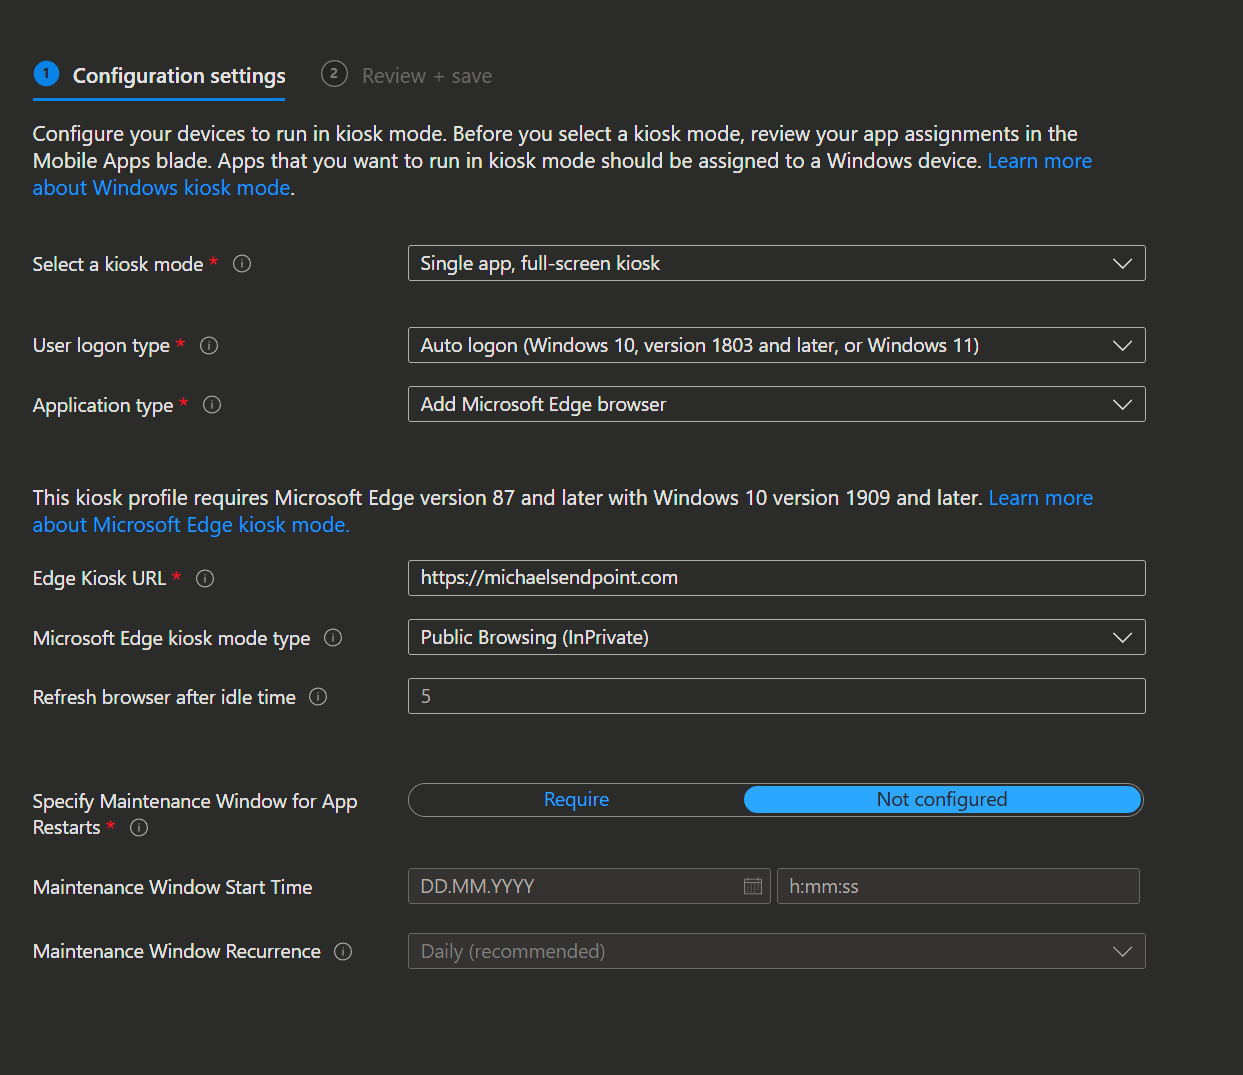Click the info icon next to Edge Kiosk URL
Viewport: 1243px width, 1075px height.
click(x=204, y=578)
